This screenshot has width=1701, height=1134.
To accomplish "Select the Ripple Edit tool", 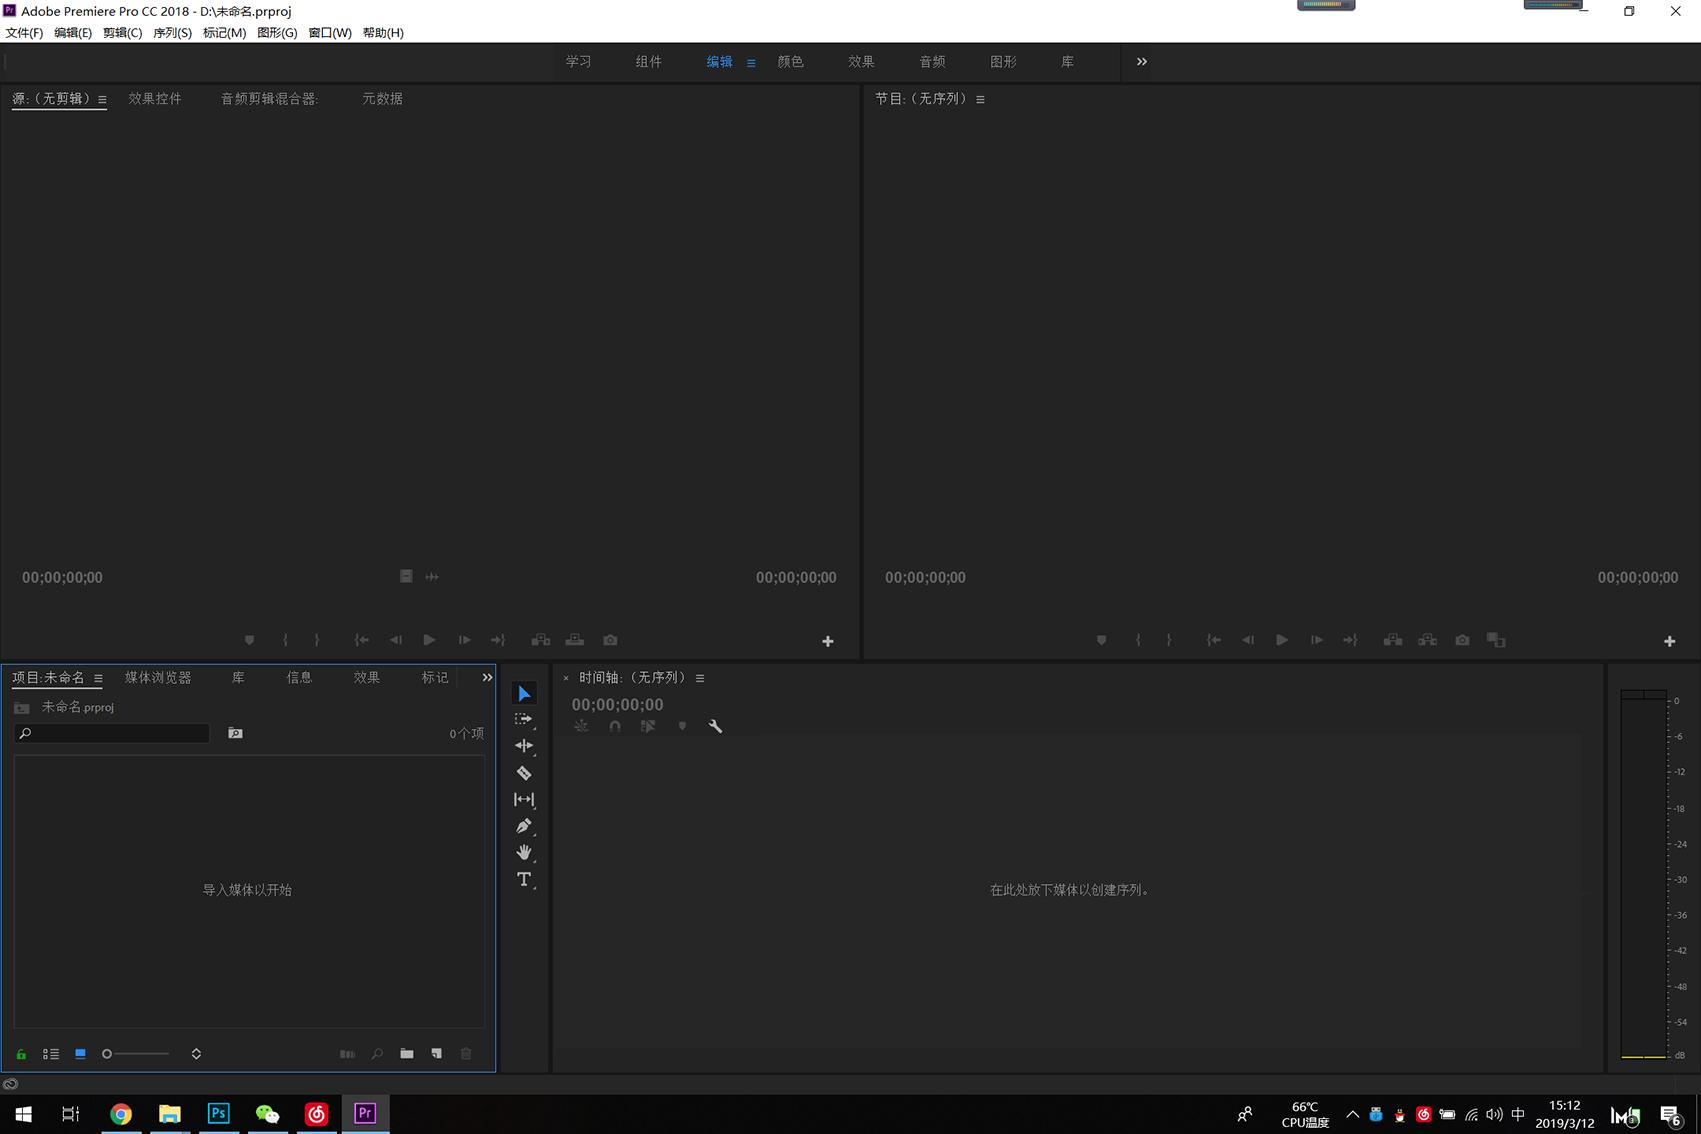I will [x=524, y=746].
